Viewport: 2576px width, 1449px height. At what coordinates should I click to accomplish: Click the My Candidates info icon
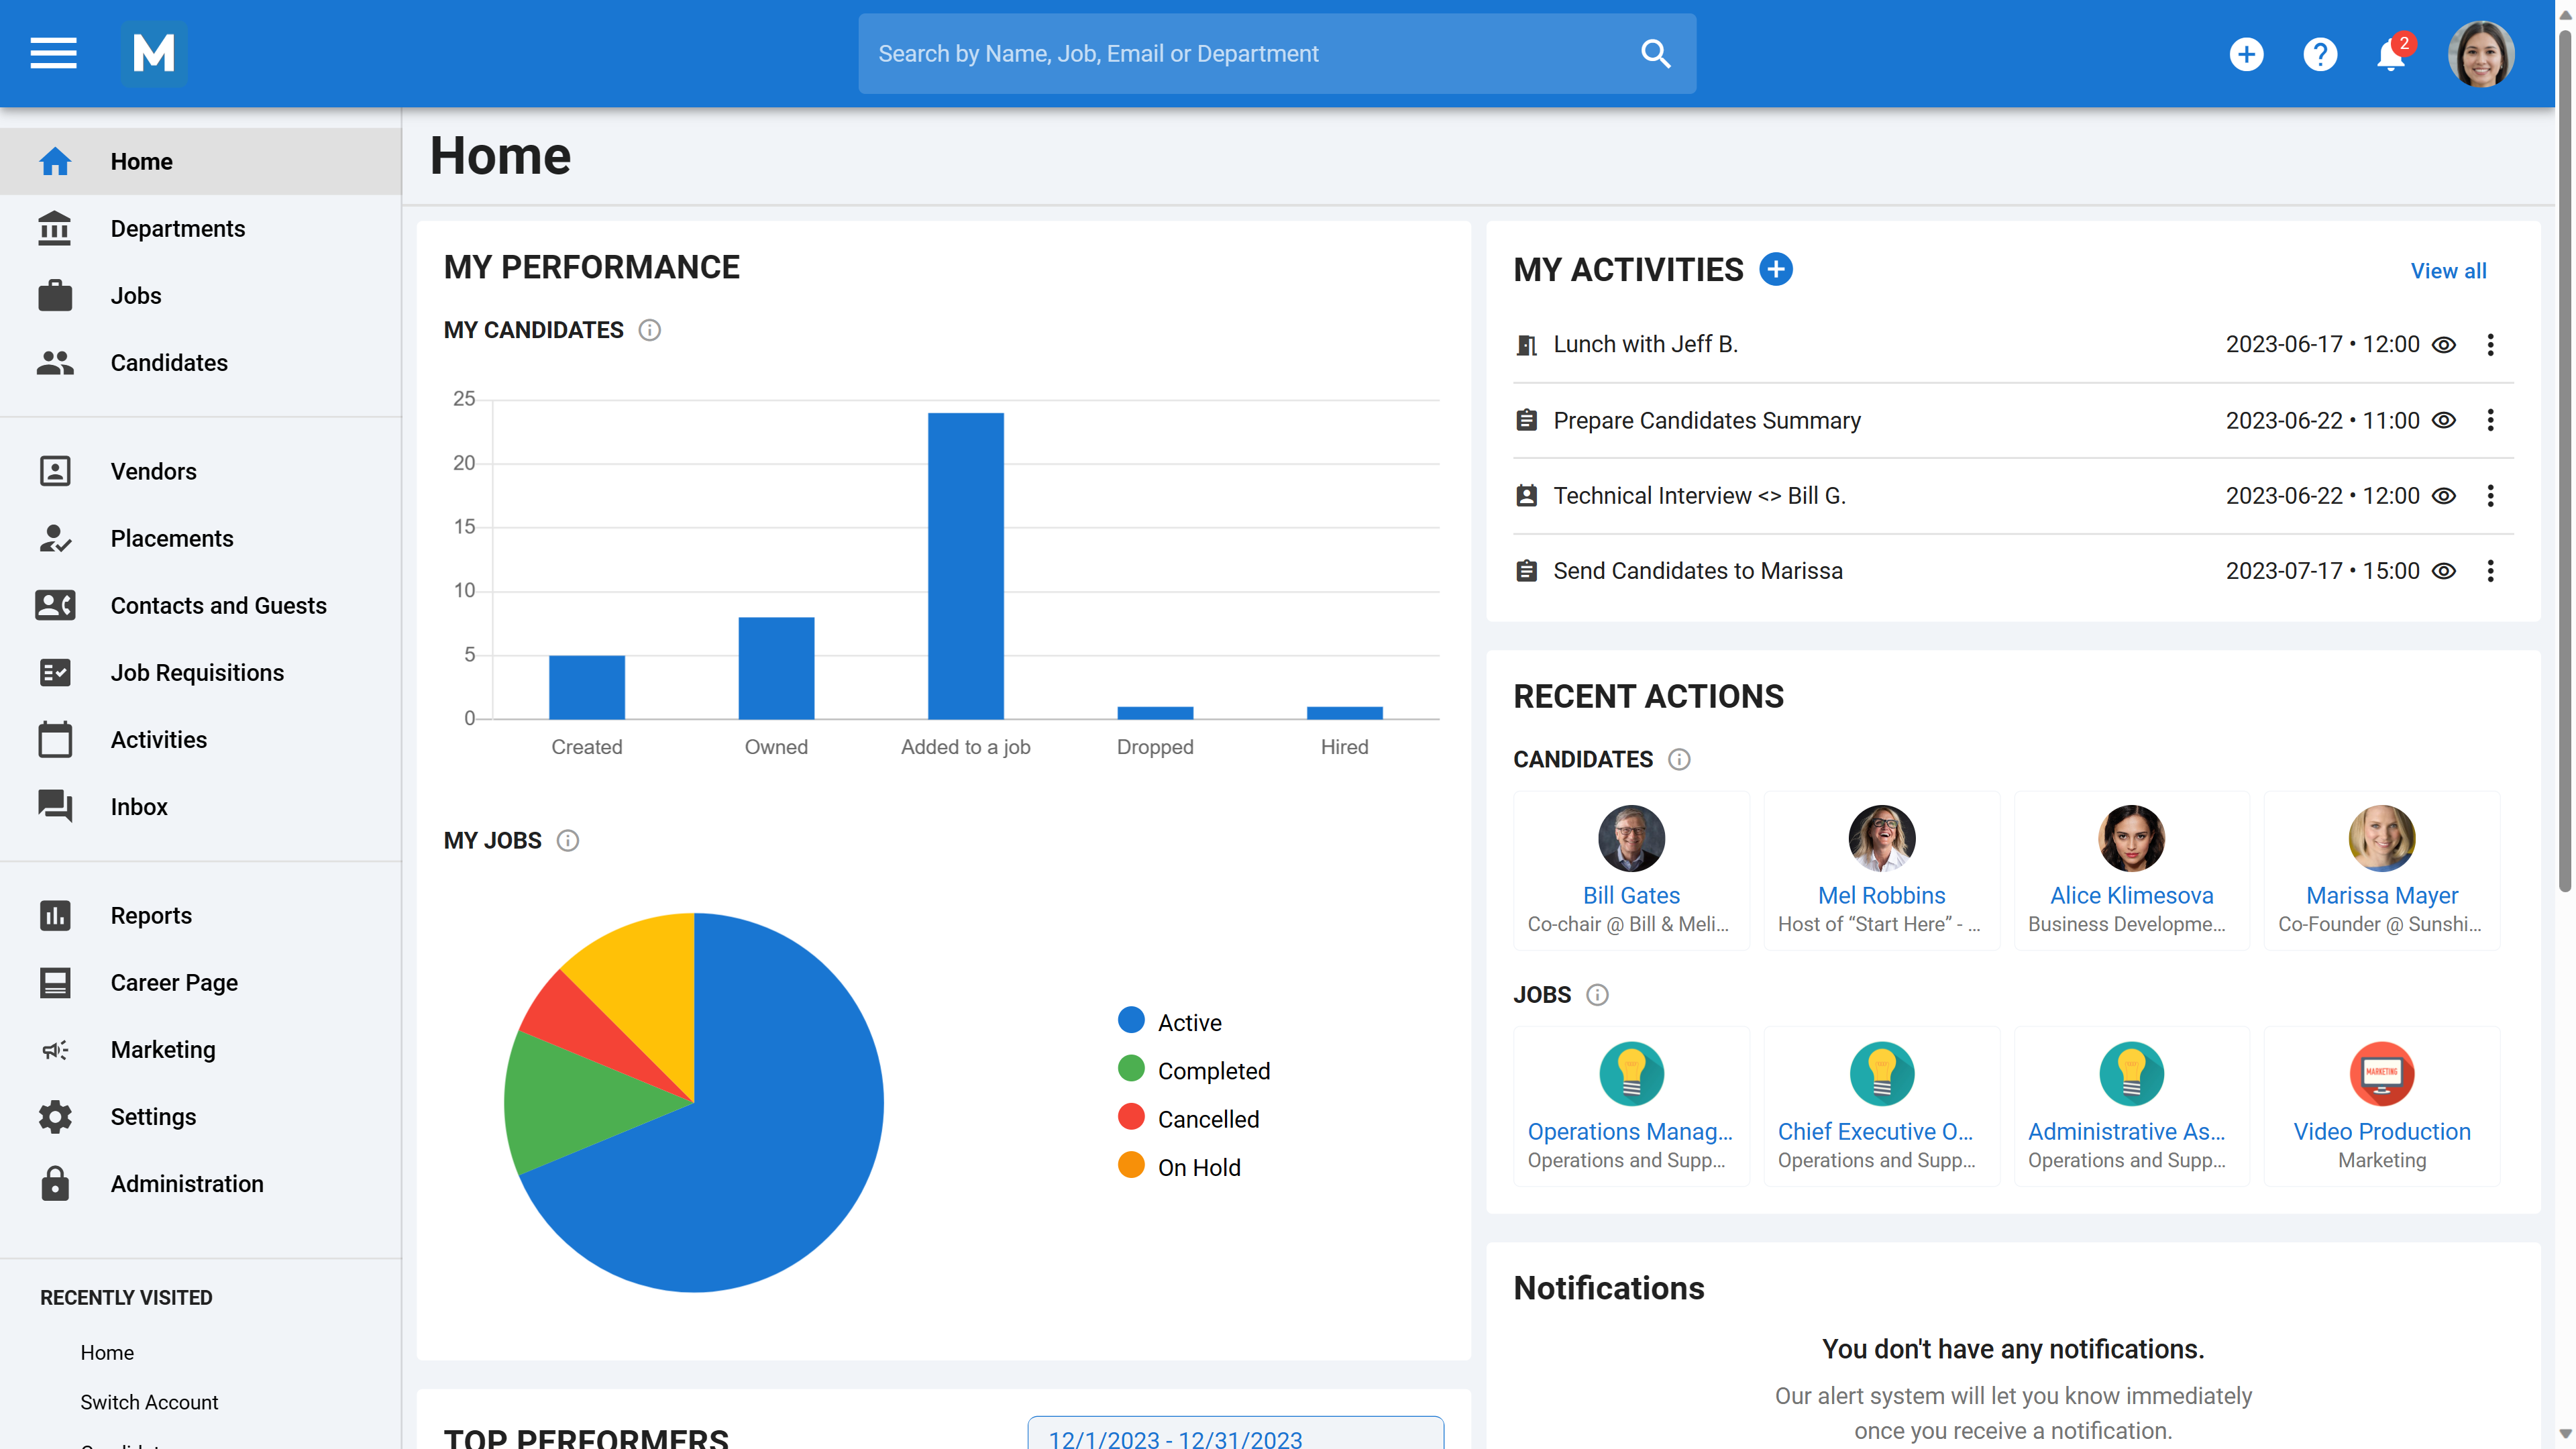coord(649,330)
